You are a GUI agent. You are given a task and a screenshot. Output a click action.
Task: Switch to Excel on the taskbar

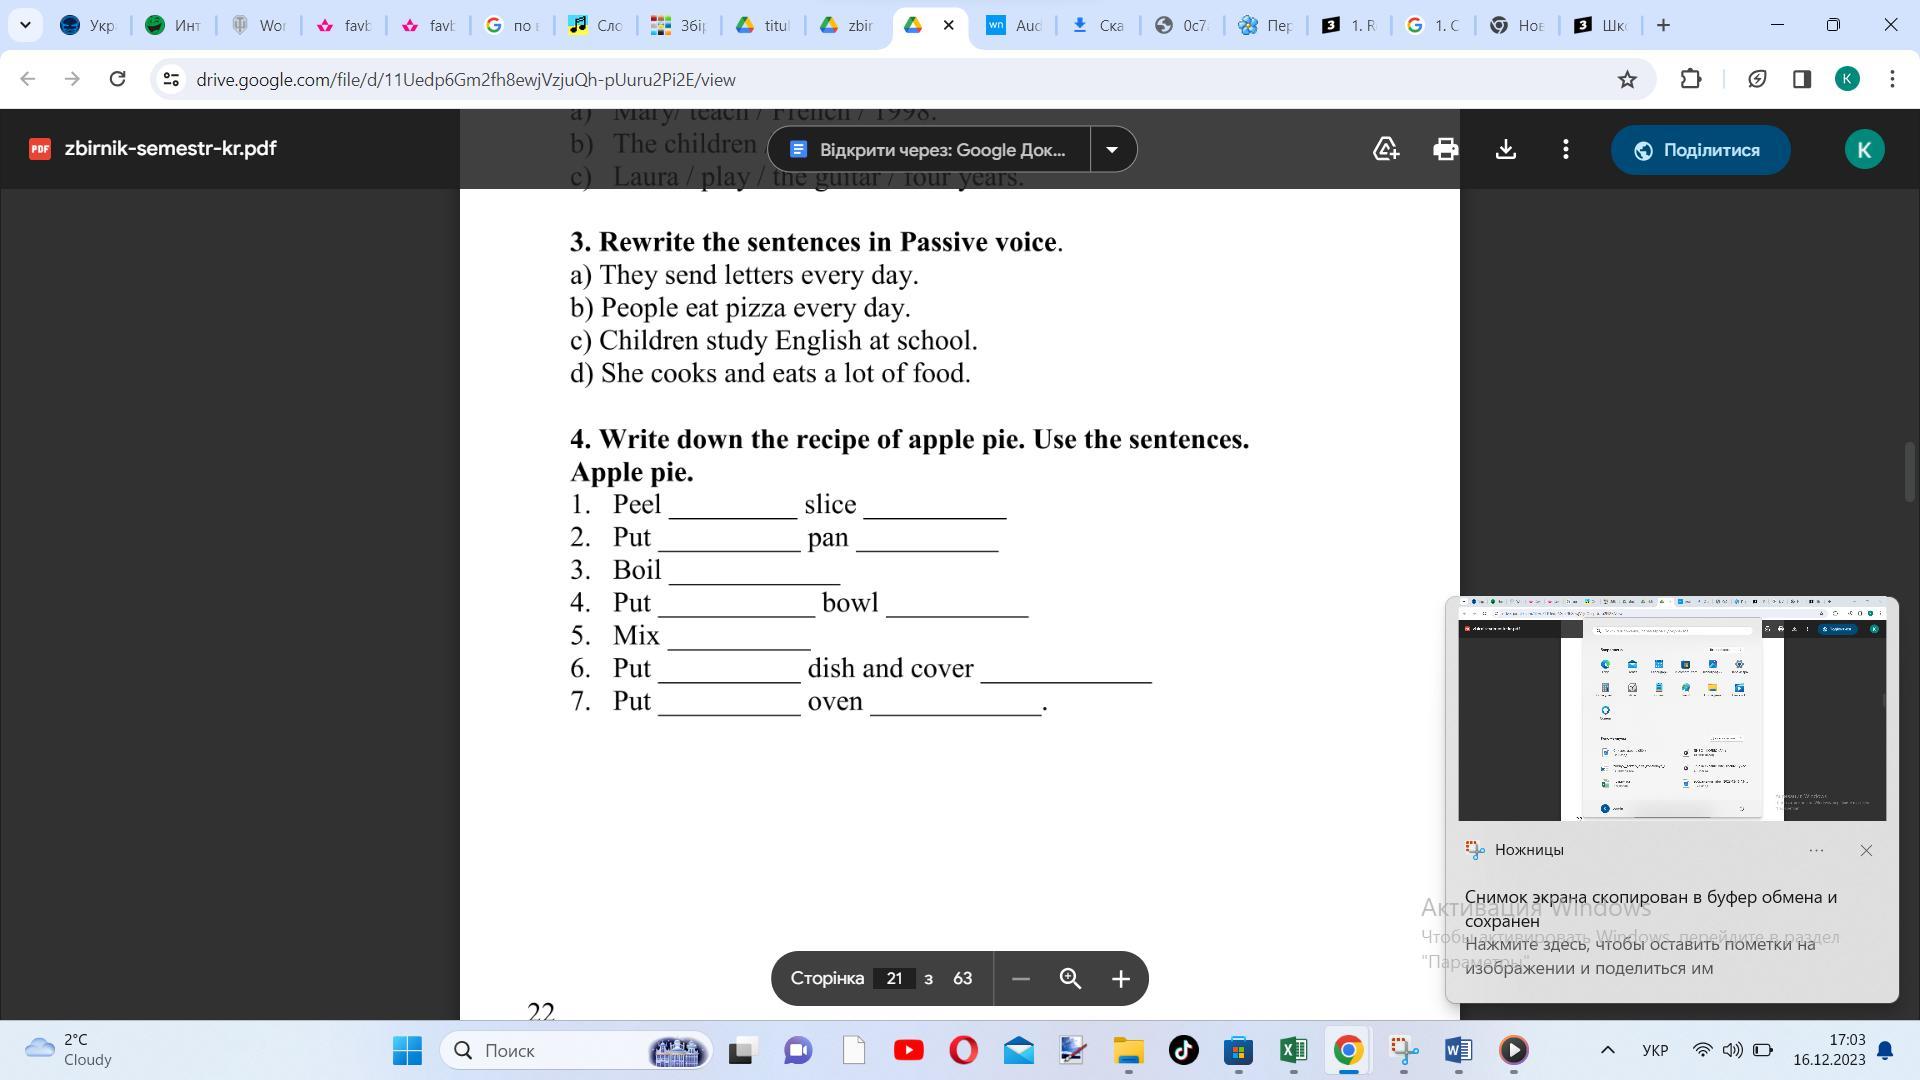pyautogui.click(x=1293, y=1050)
